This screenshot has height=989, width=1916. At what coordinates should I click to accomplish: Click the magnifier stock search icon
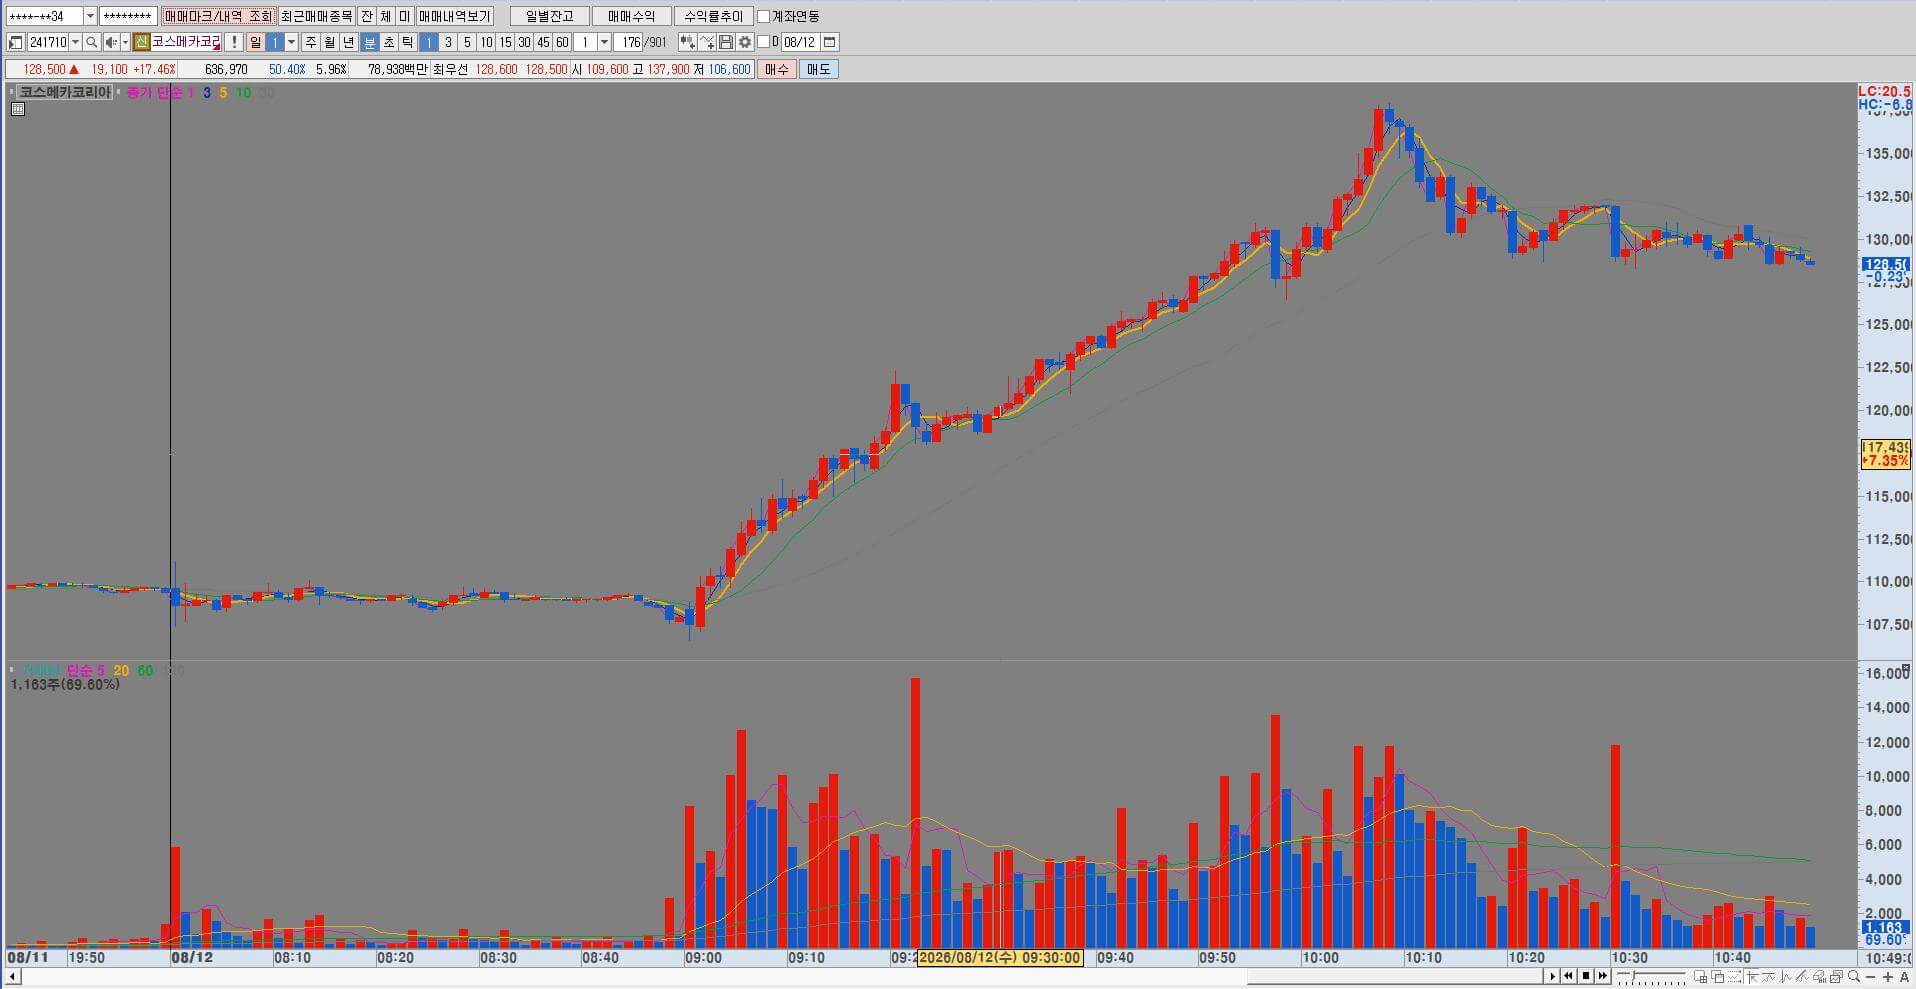pos(91,42)
